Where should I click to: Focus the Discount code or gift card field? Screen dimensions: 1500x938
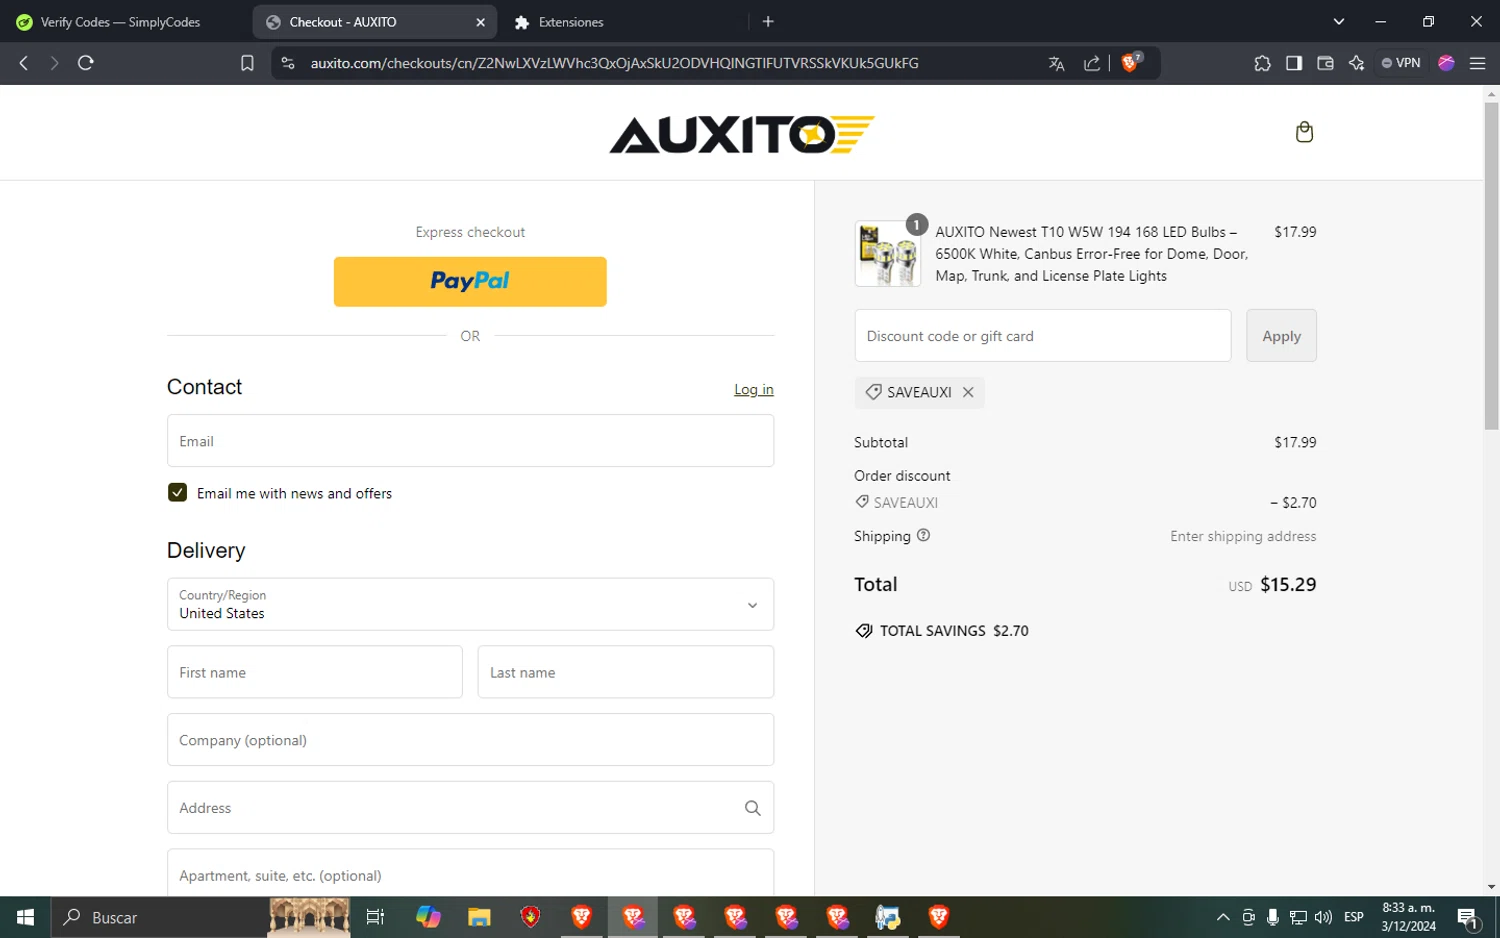(x=1043, y=336)
